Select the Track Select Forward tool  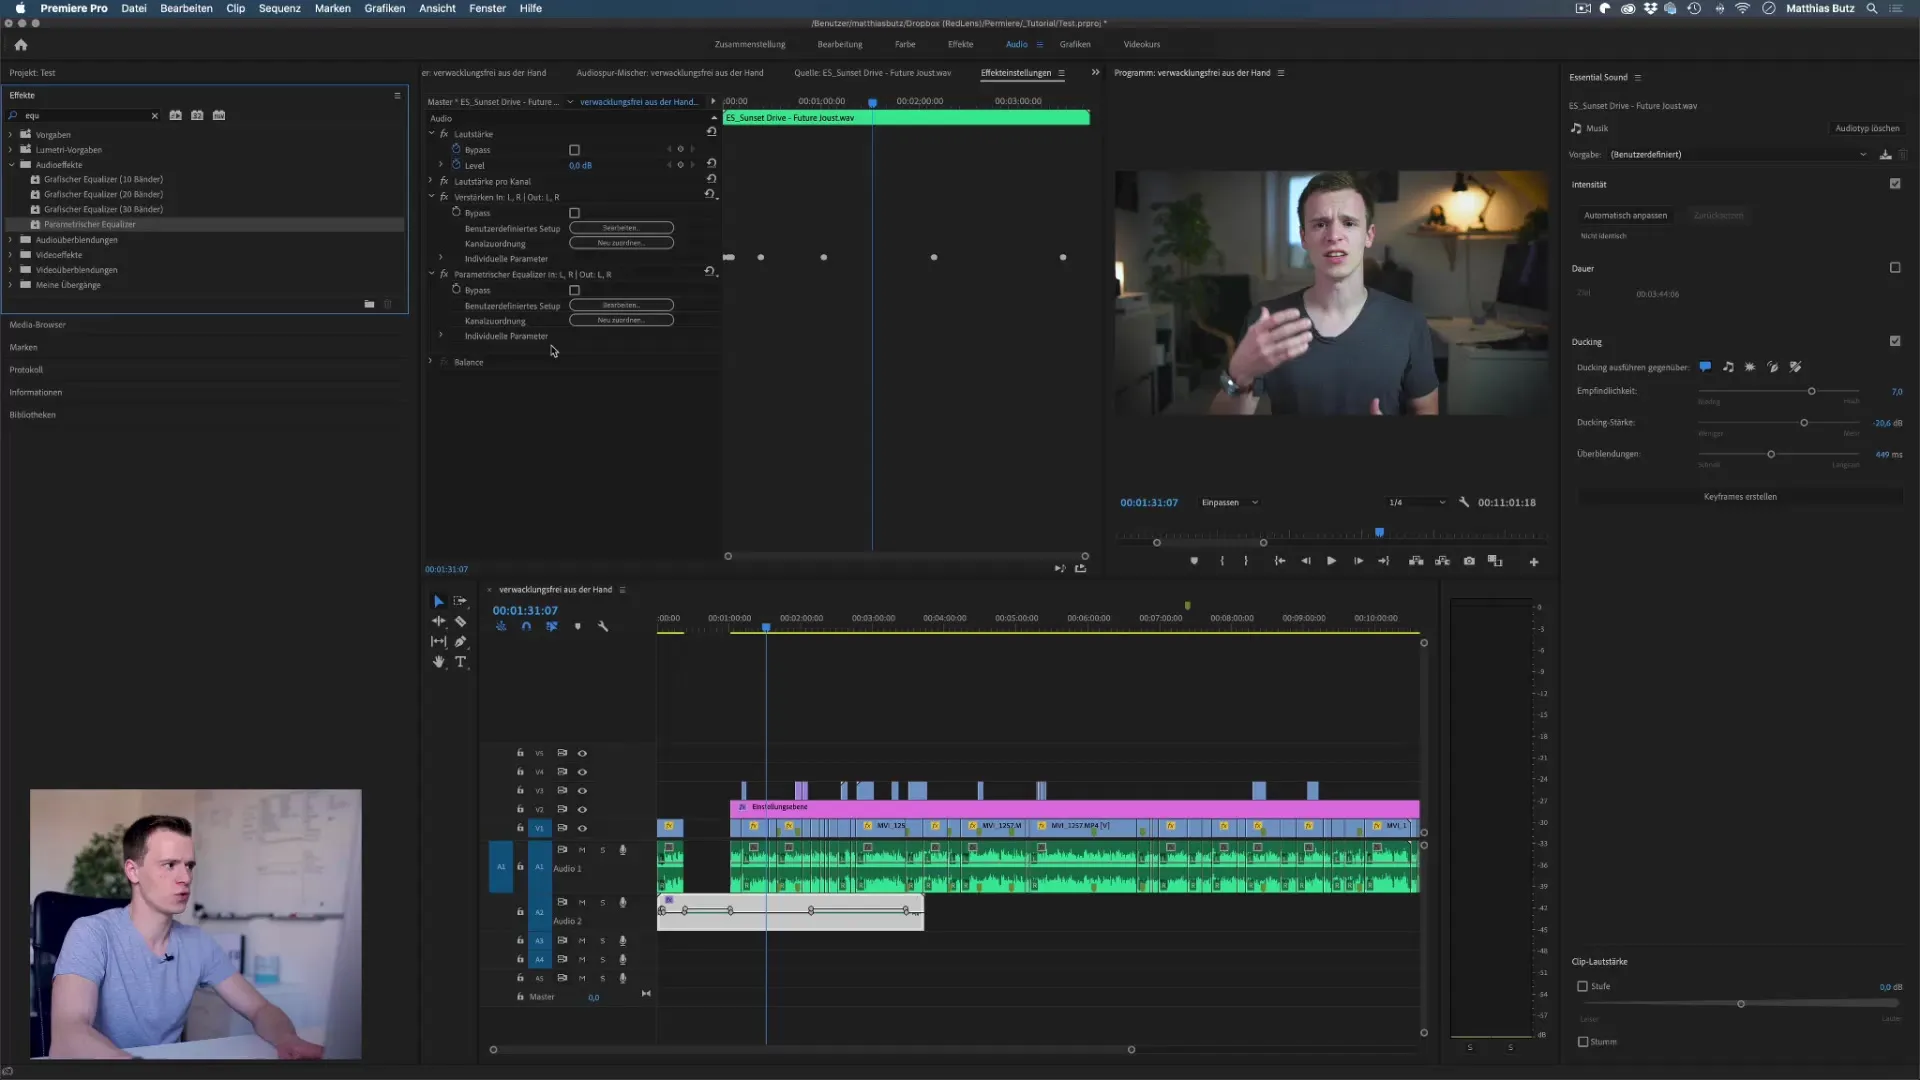click(x=460, y=601)
